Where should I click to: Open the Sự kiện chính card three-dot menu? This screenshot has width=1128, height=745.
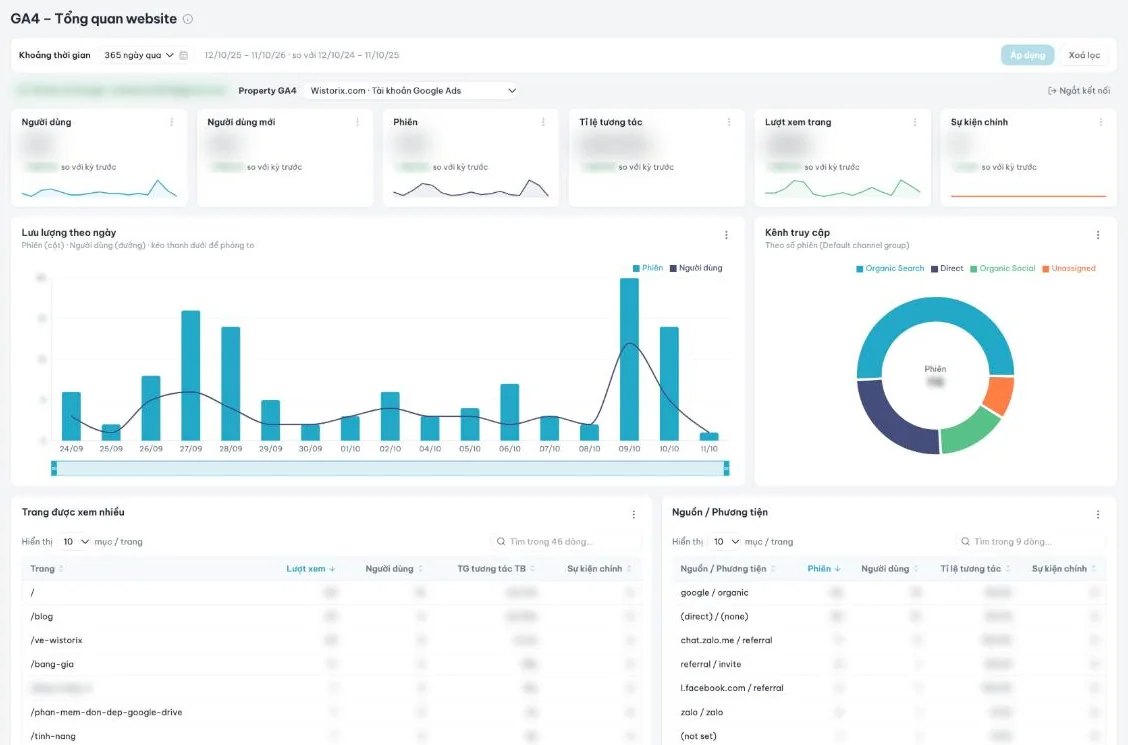tap(1100, 122)
